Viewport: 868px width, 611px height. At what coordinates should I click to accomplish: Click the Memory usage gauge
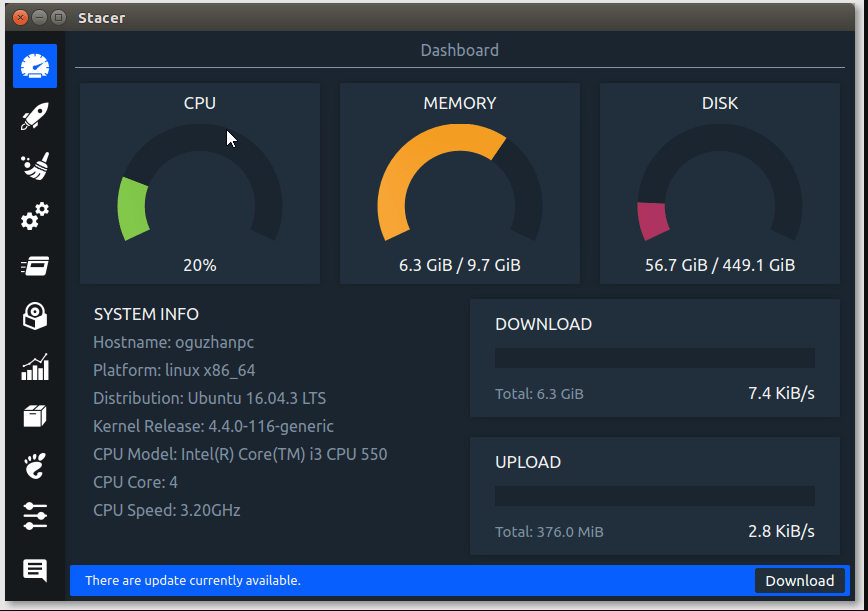click(x=459, y=183)
